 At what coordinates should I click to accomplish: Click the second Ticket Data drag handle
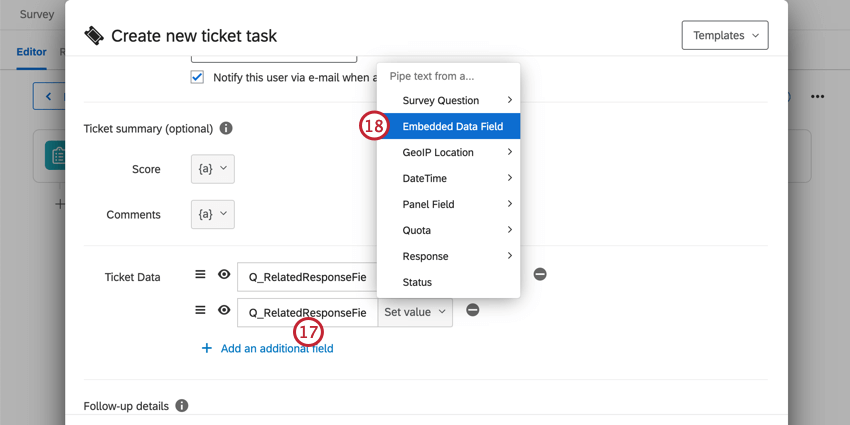(200, 311)
